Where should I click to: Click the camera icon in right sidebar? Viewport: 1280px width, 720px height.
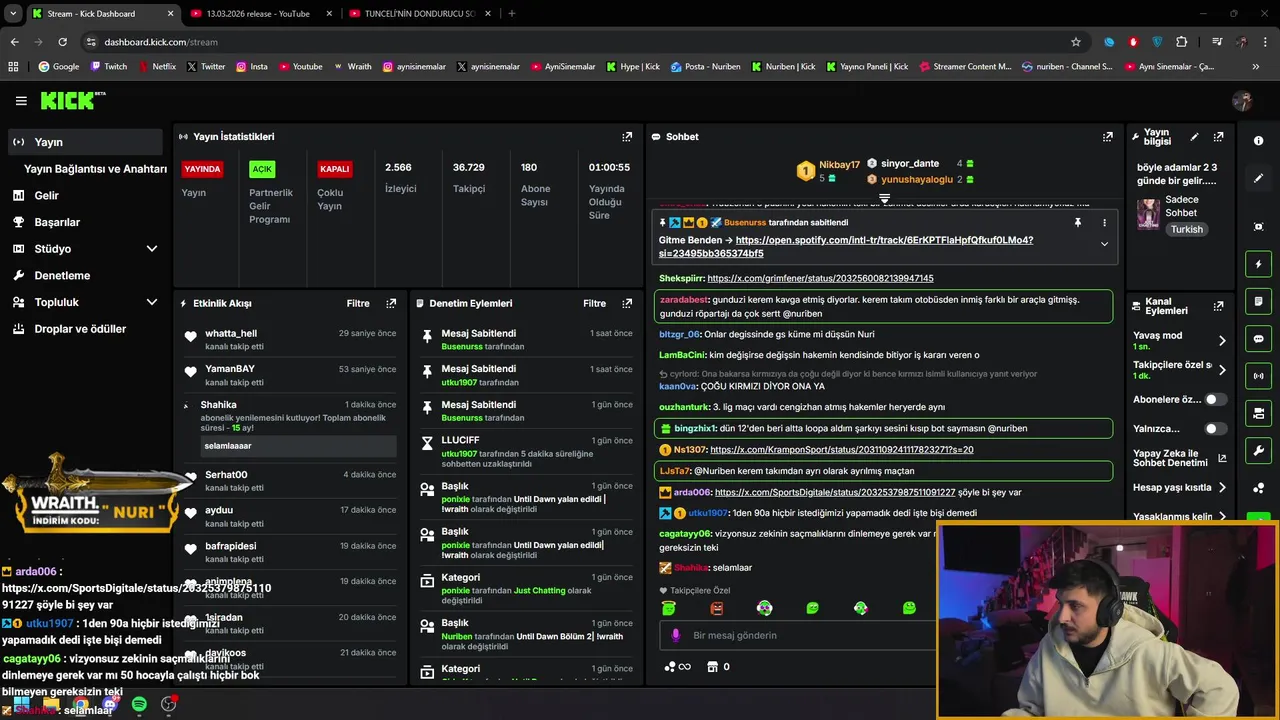(x=1259, y=413)
